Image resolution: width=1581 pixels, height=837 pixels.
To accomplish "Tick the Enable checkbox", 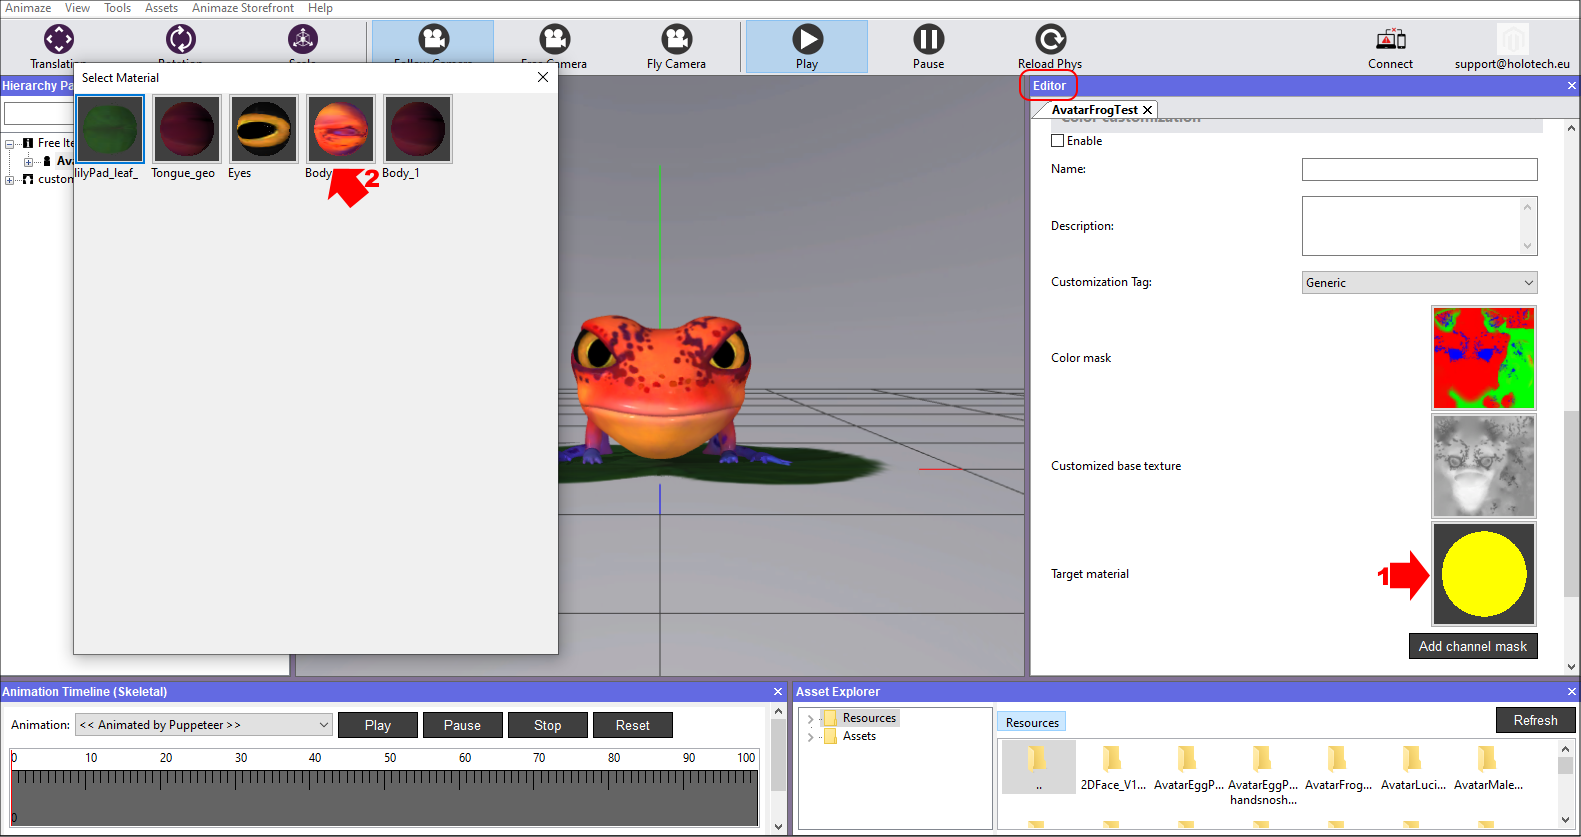I will pos(1058,141).
